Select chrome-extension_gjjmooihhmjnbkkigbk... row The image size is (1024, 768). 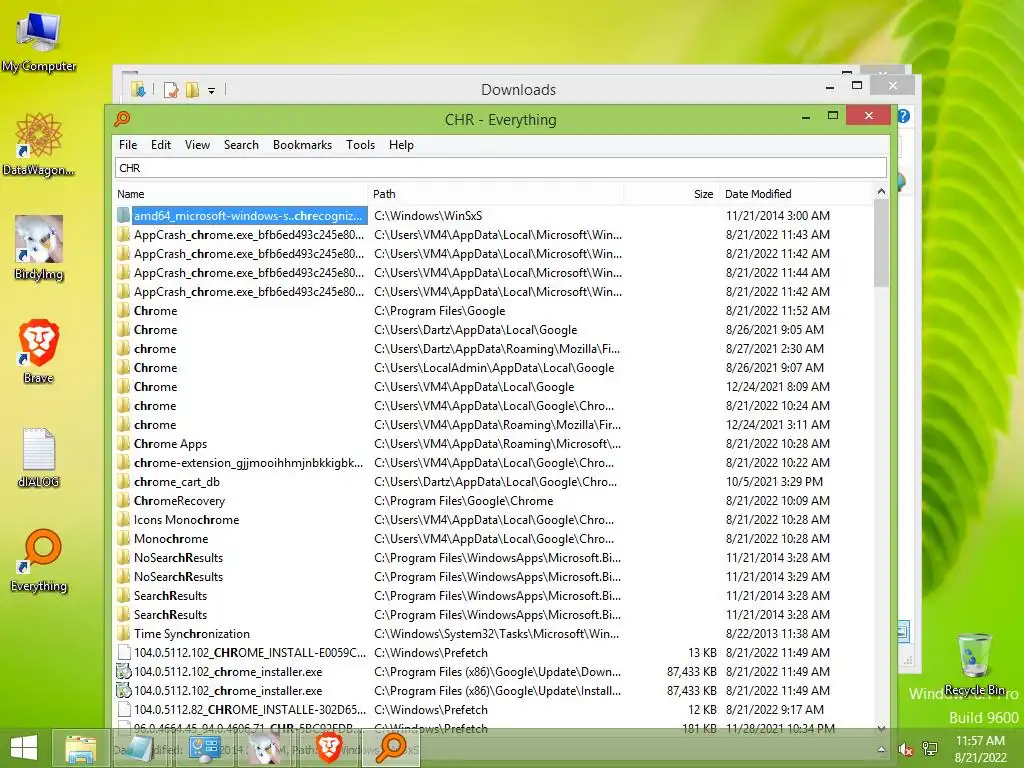point(494,462)
